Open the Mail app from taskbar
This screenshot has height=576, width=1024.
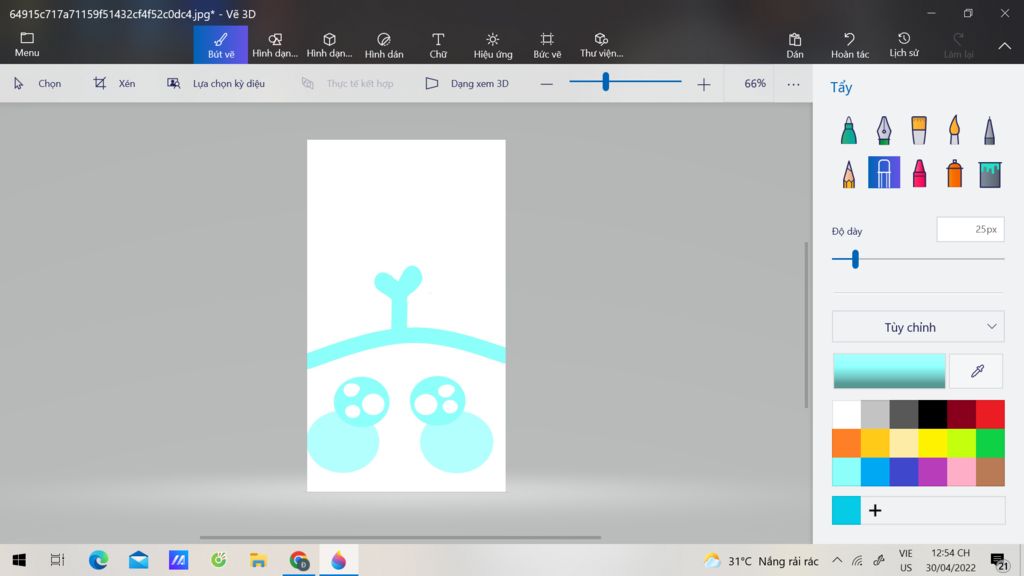pos(138,560)
